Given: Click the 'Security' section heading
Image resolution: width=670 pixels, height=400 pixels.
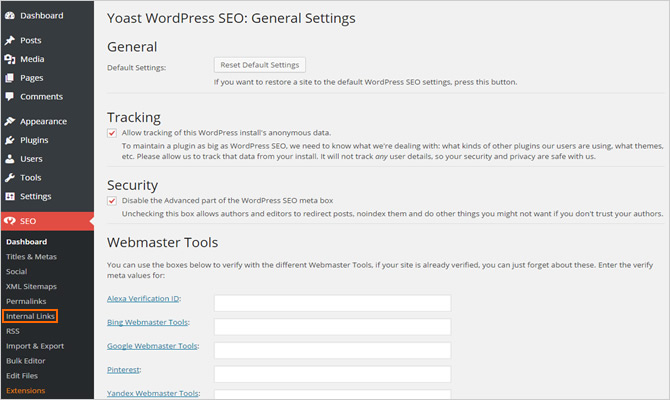Looking at the screenshot, I should click(132, 185).
